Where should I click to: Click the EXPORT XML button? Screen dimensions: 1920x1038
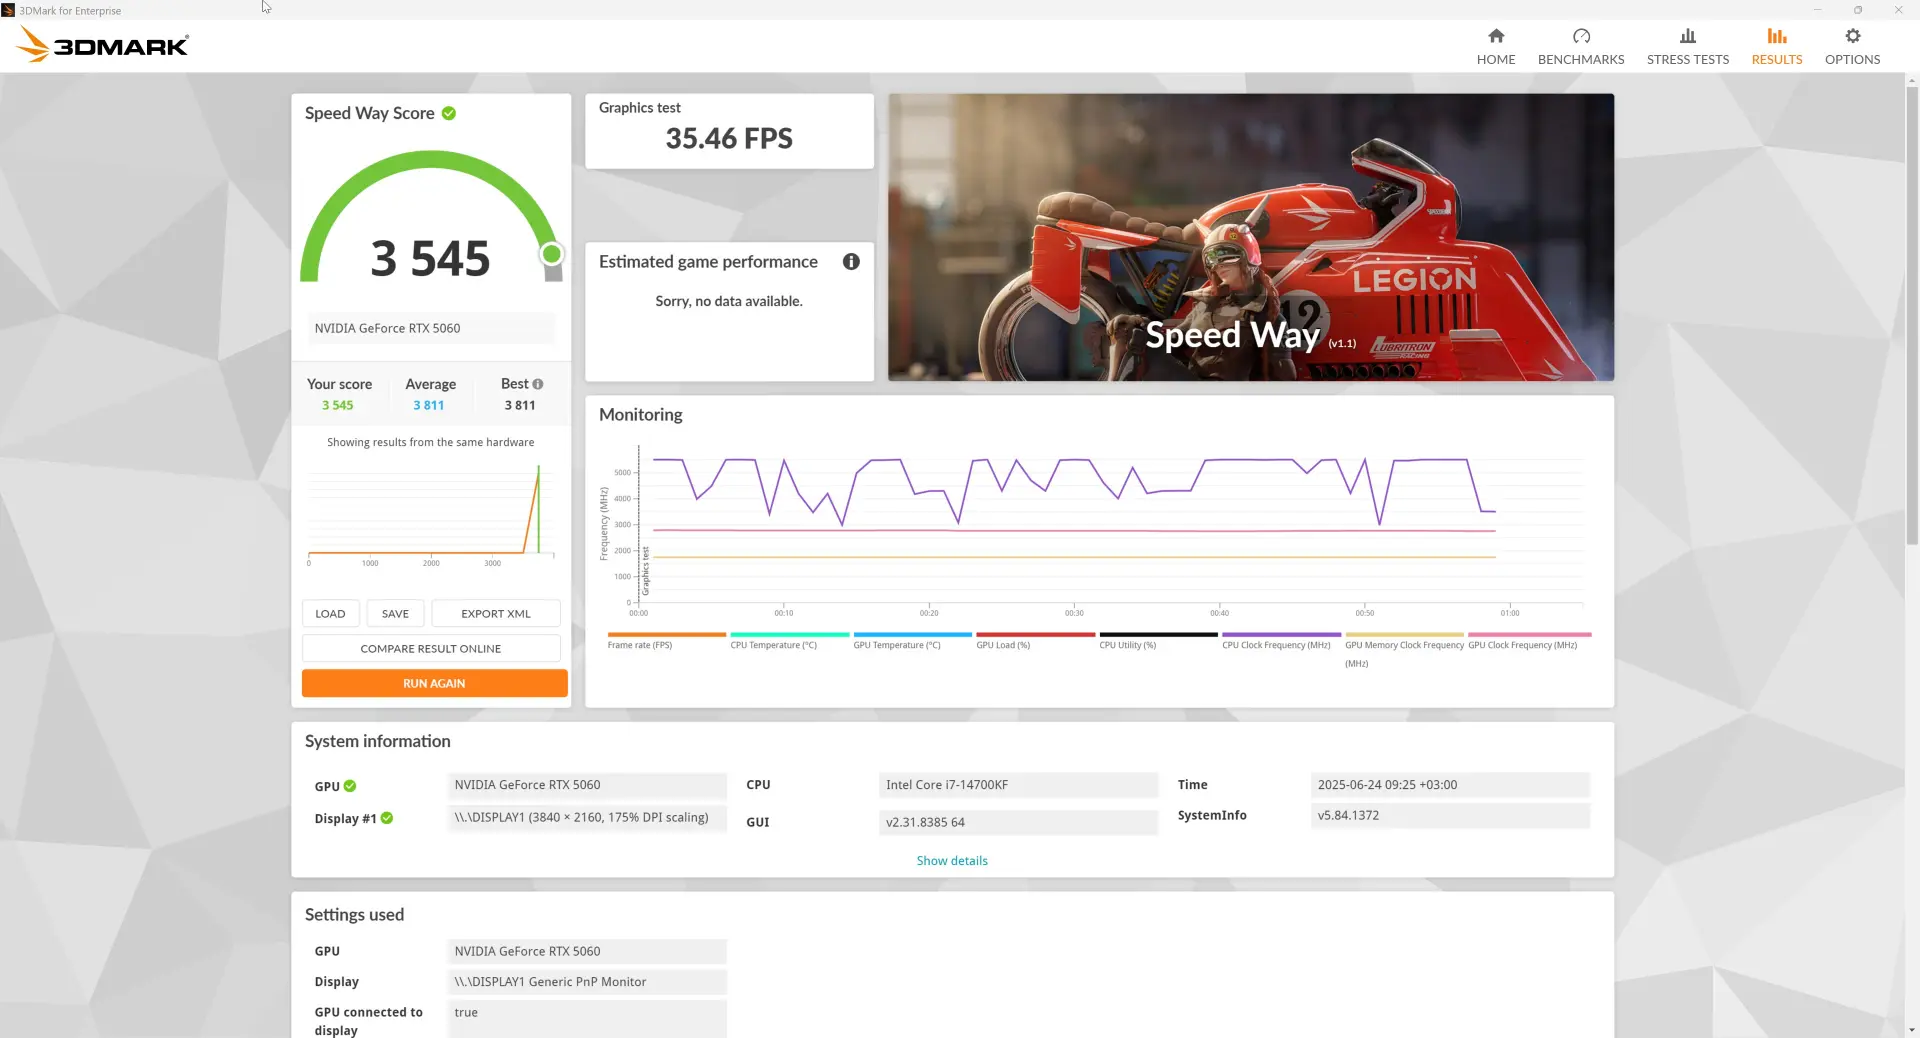(496, 614)
